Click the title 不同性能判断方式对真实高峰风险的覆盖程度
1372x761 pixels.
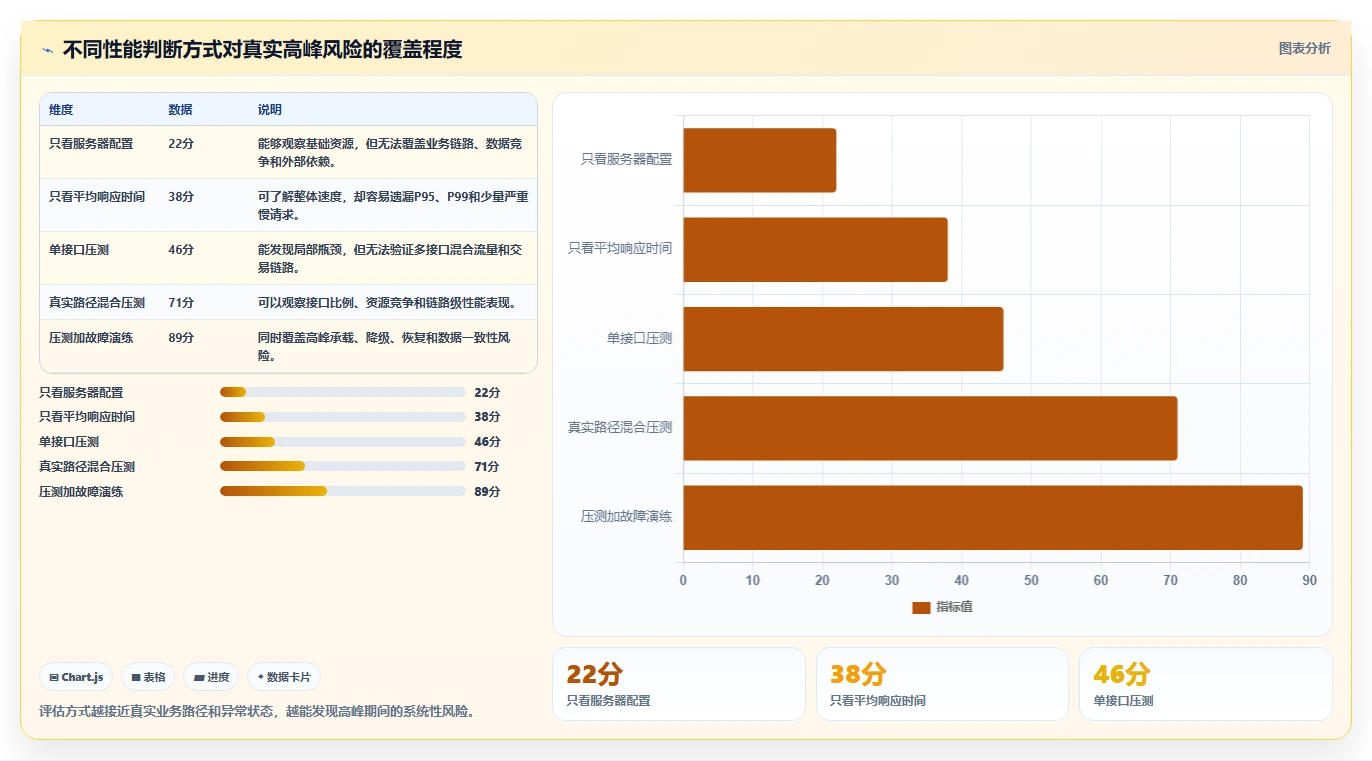coord(262,49)
